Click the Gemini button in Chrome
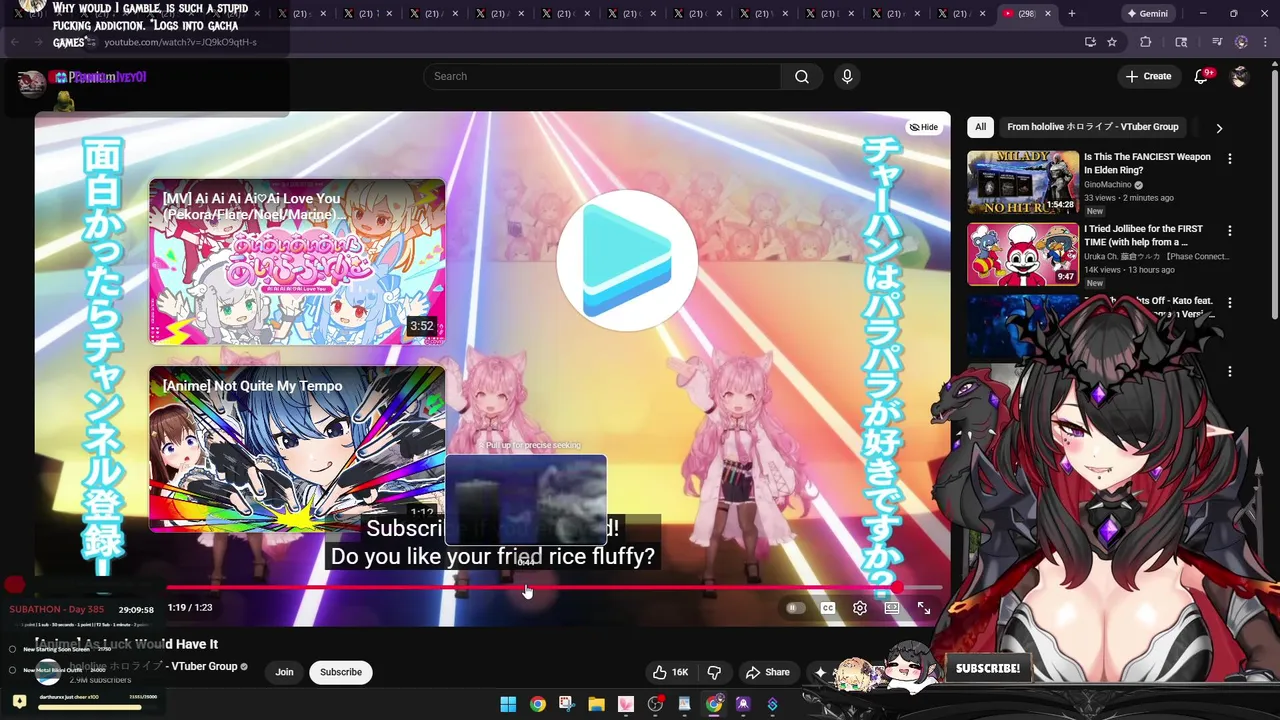 [x=1147, y=14]
